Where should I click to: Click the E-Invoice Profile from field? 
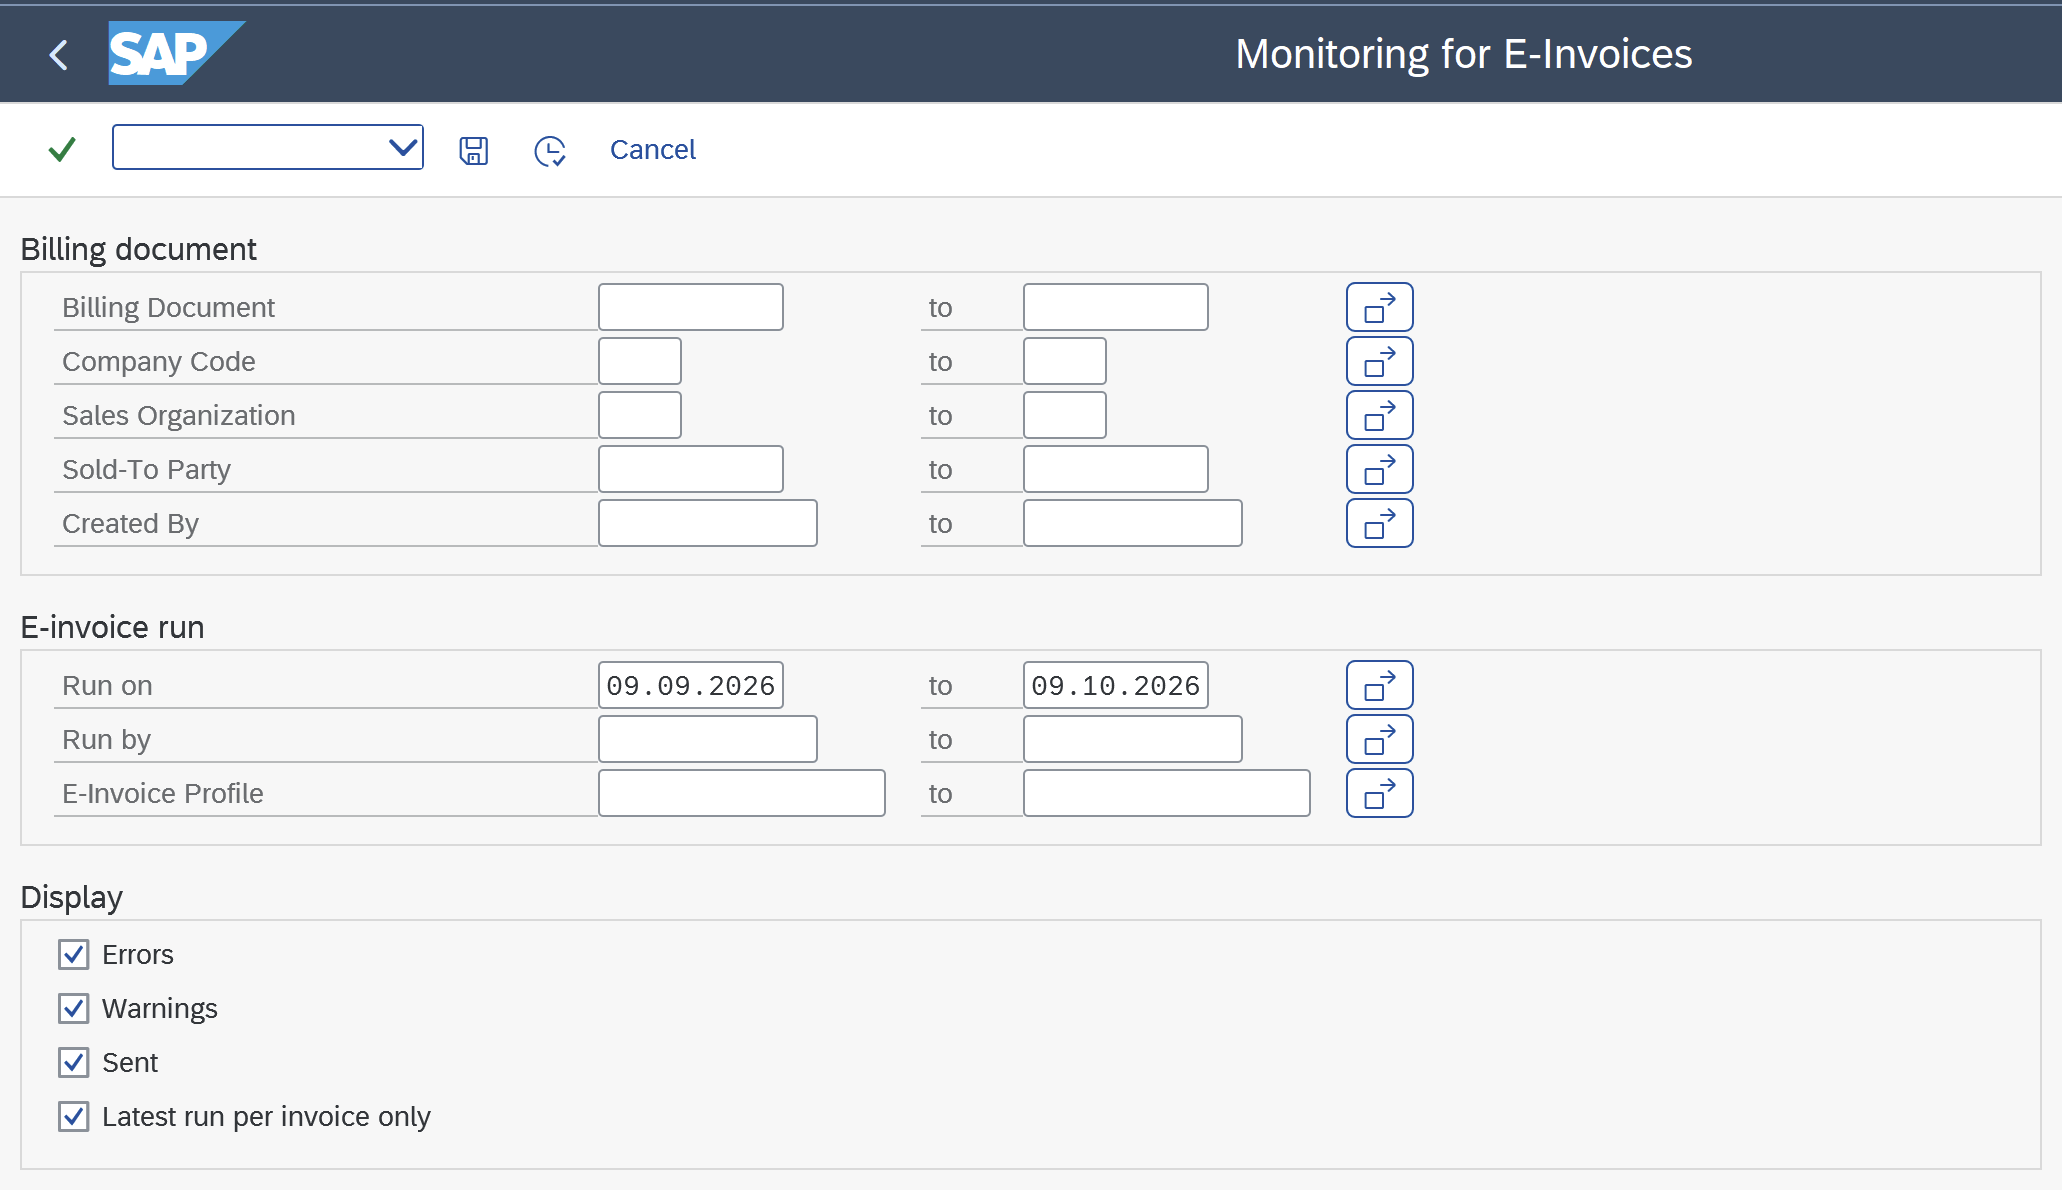coord(742,793)
